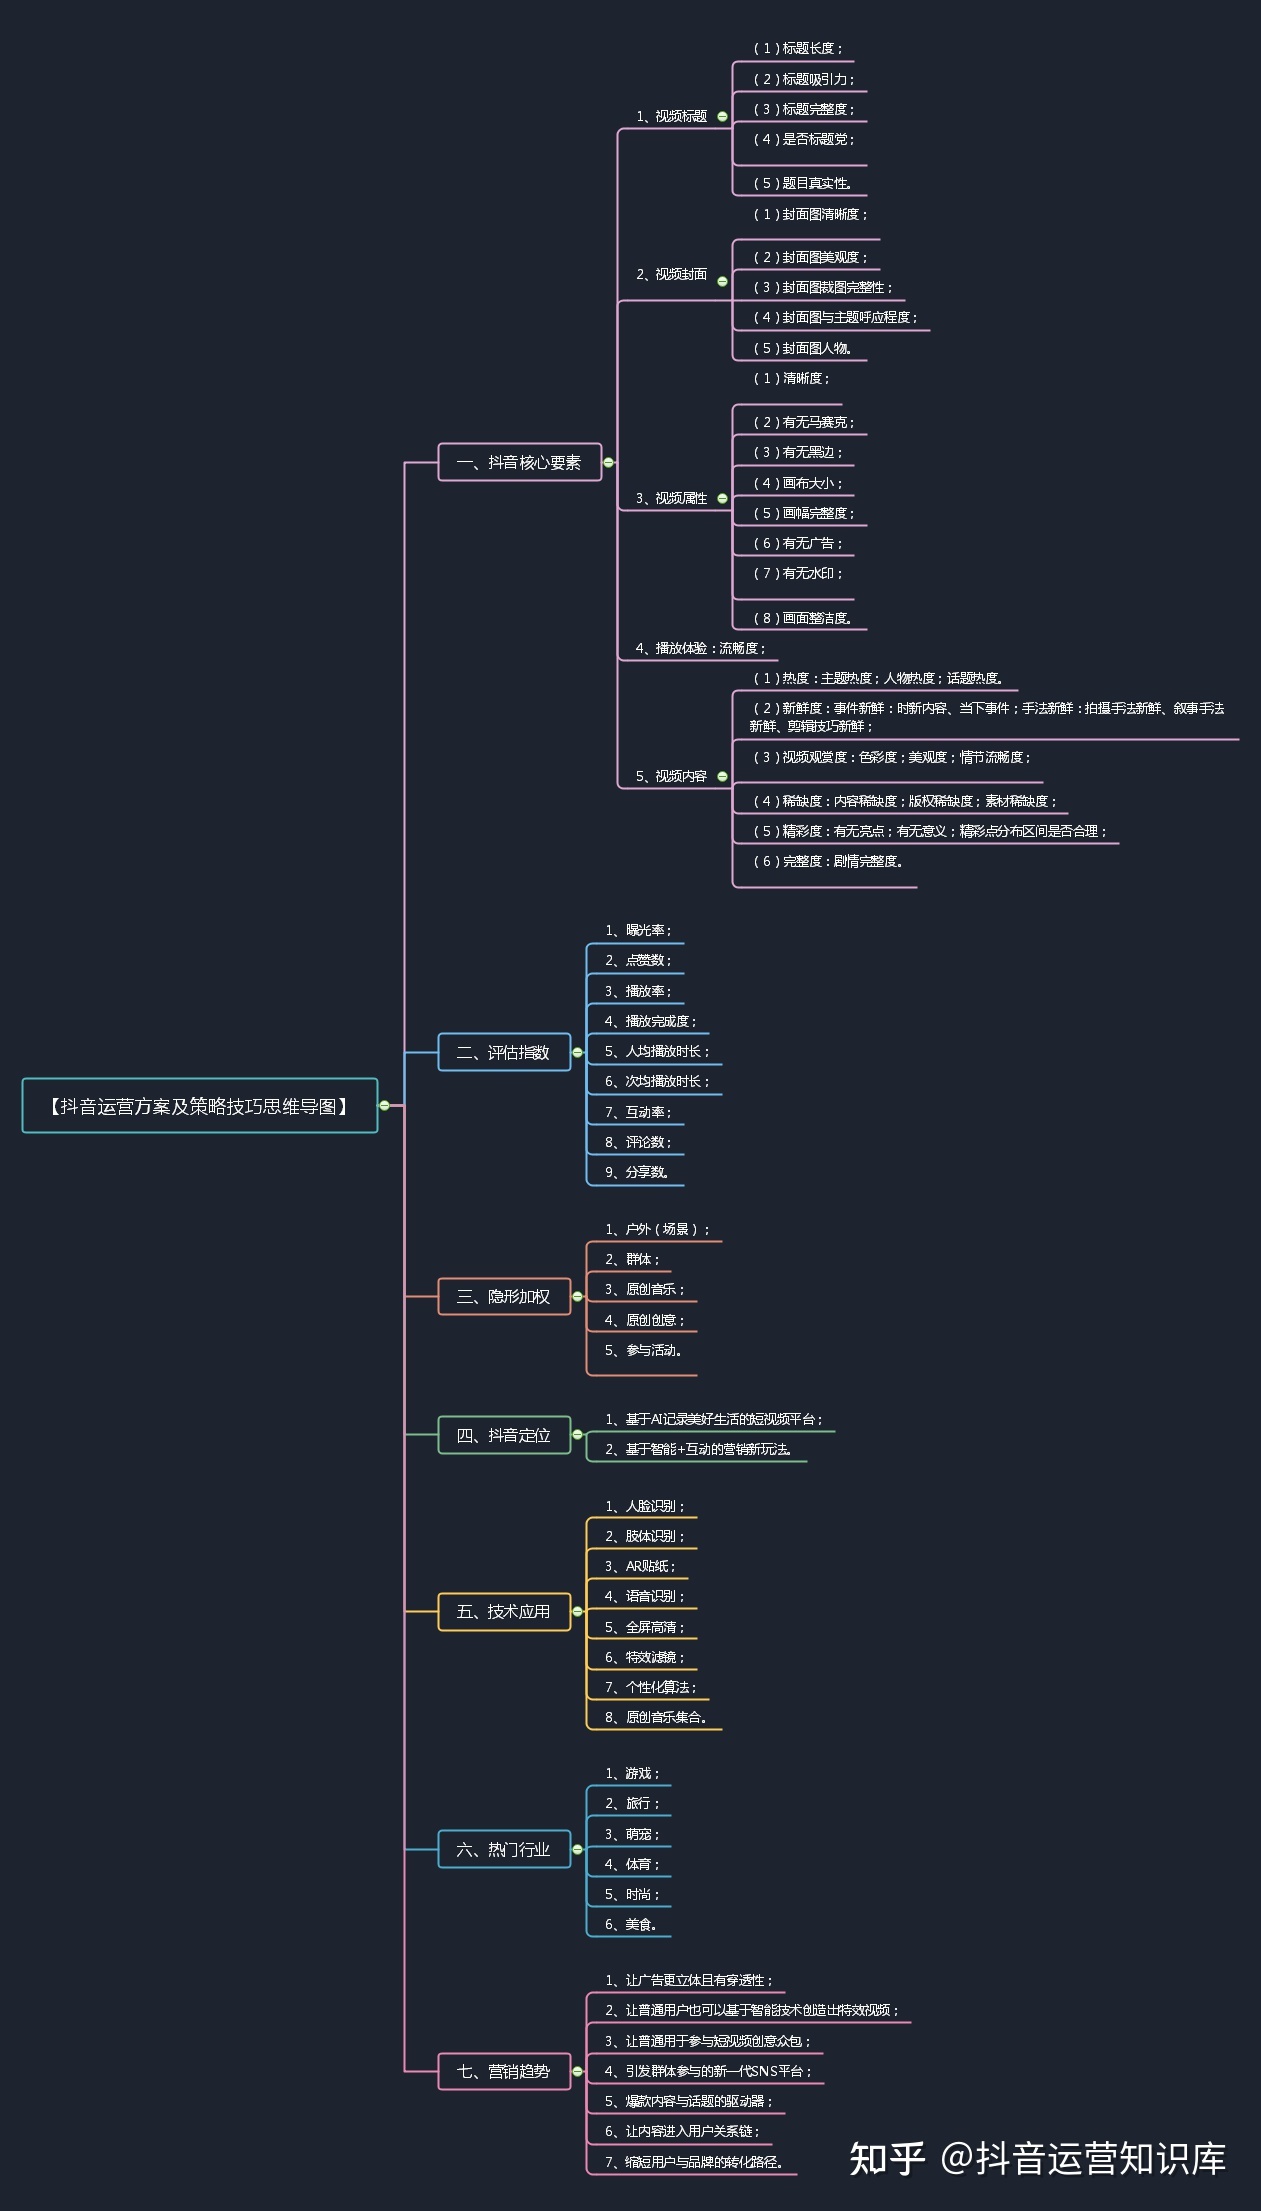
Task: Collapse the 视频属性 subtopic toggle
Action: pos(722,498)
